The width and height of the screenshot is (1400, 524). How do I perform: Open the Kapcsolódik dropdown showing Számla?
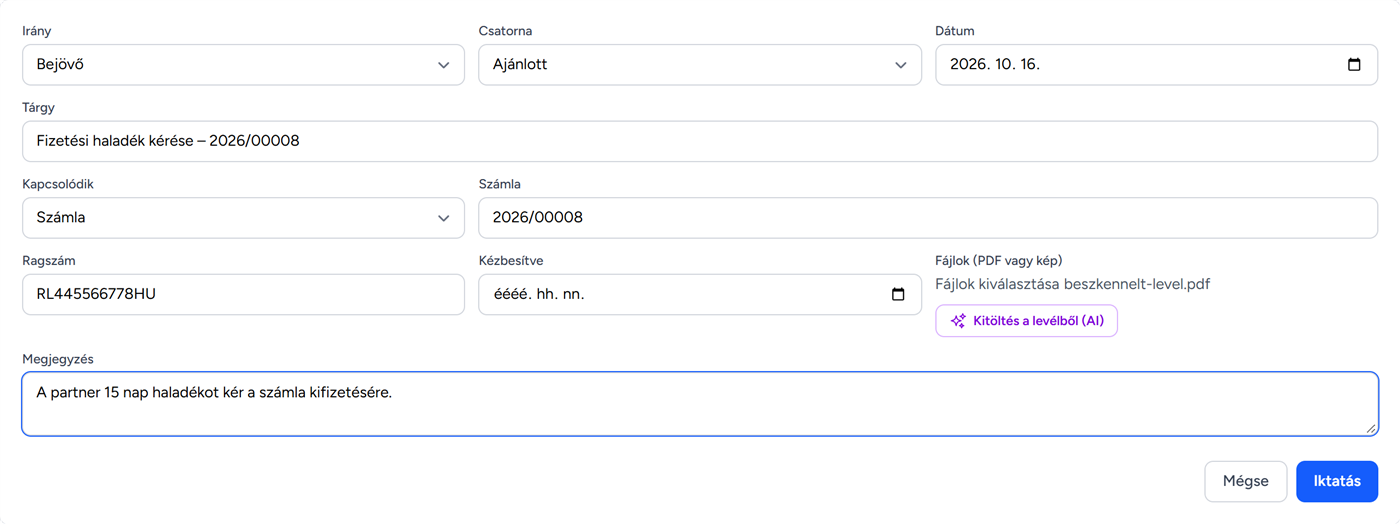pos(243,218)
